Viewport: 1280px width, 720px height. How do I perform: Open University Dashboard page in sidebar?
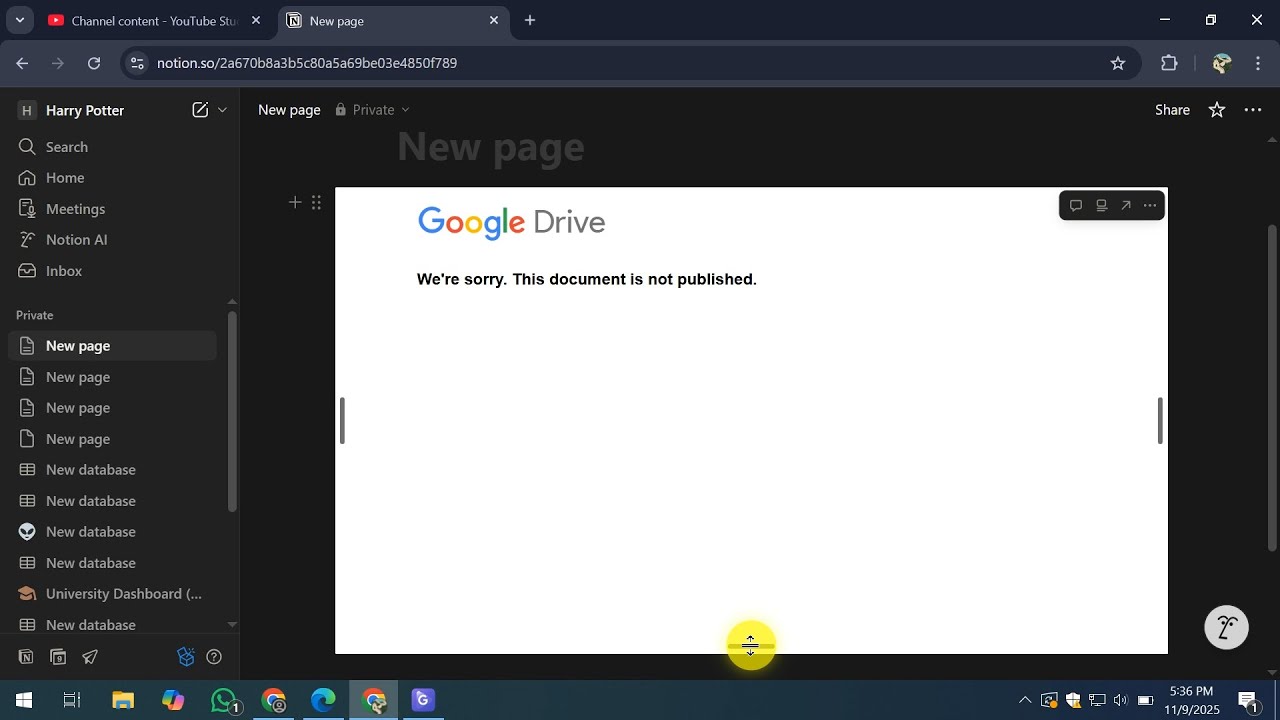click(112, 594)
